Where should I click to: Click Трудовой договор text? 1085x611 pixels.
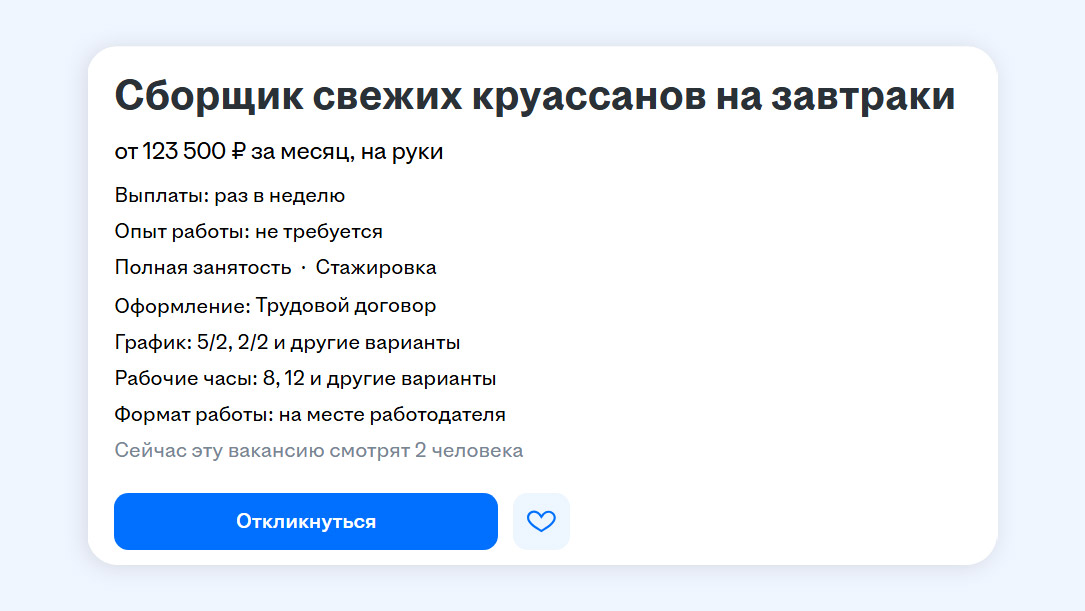346,305
